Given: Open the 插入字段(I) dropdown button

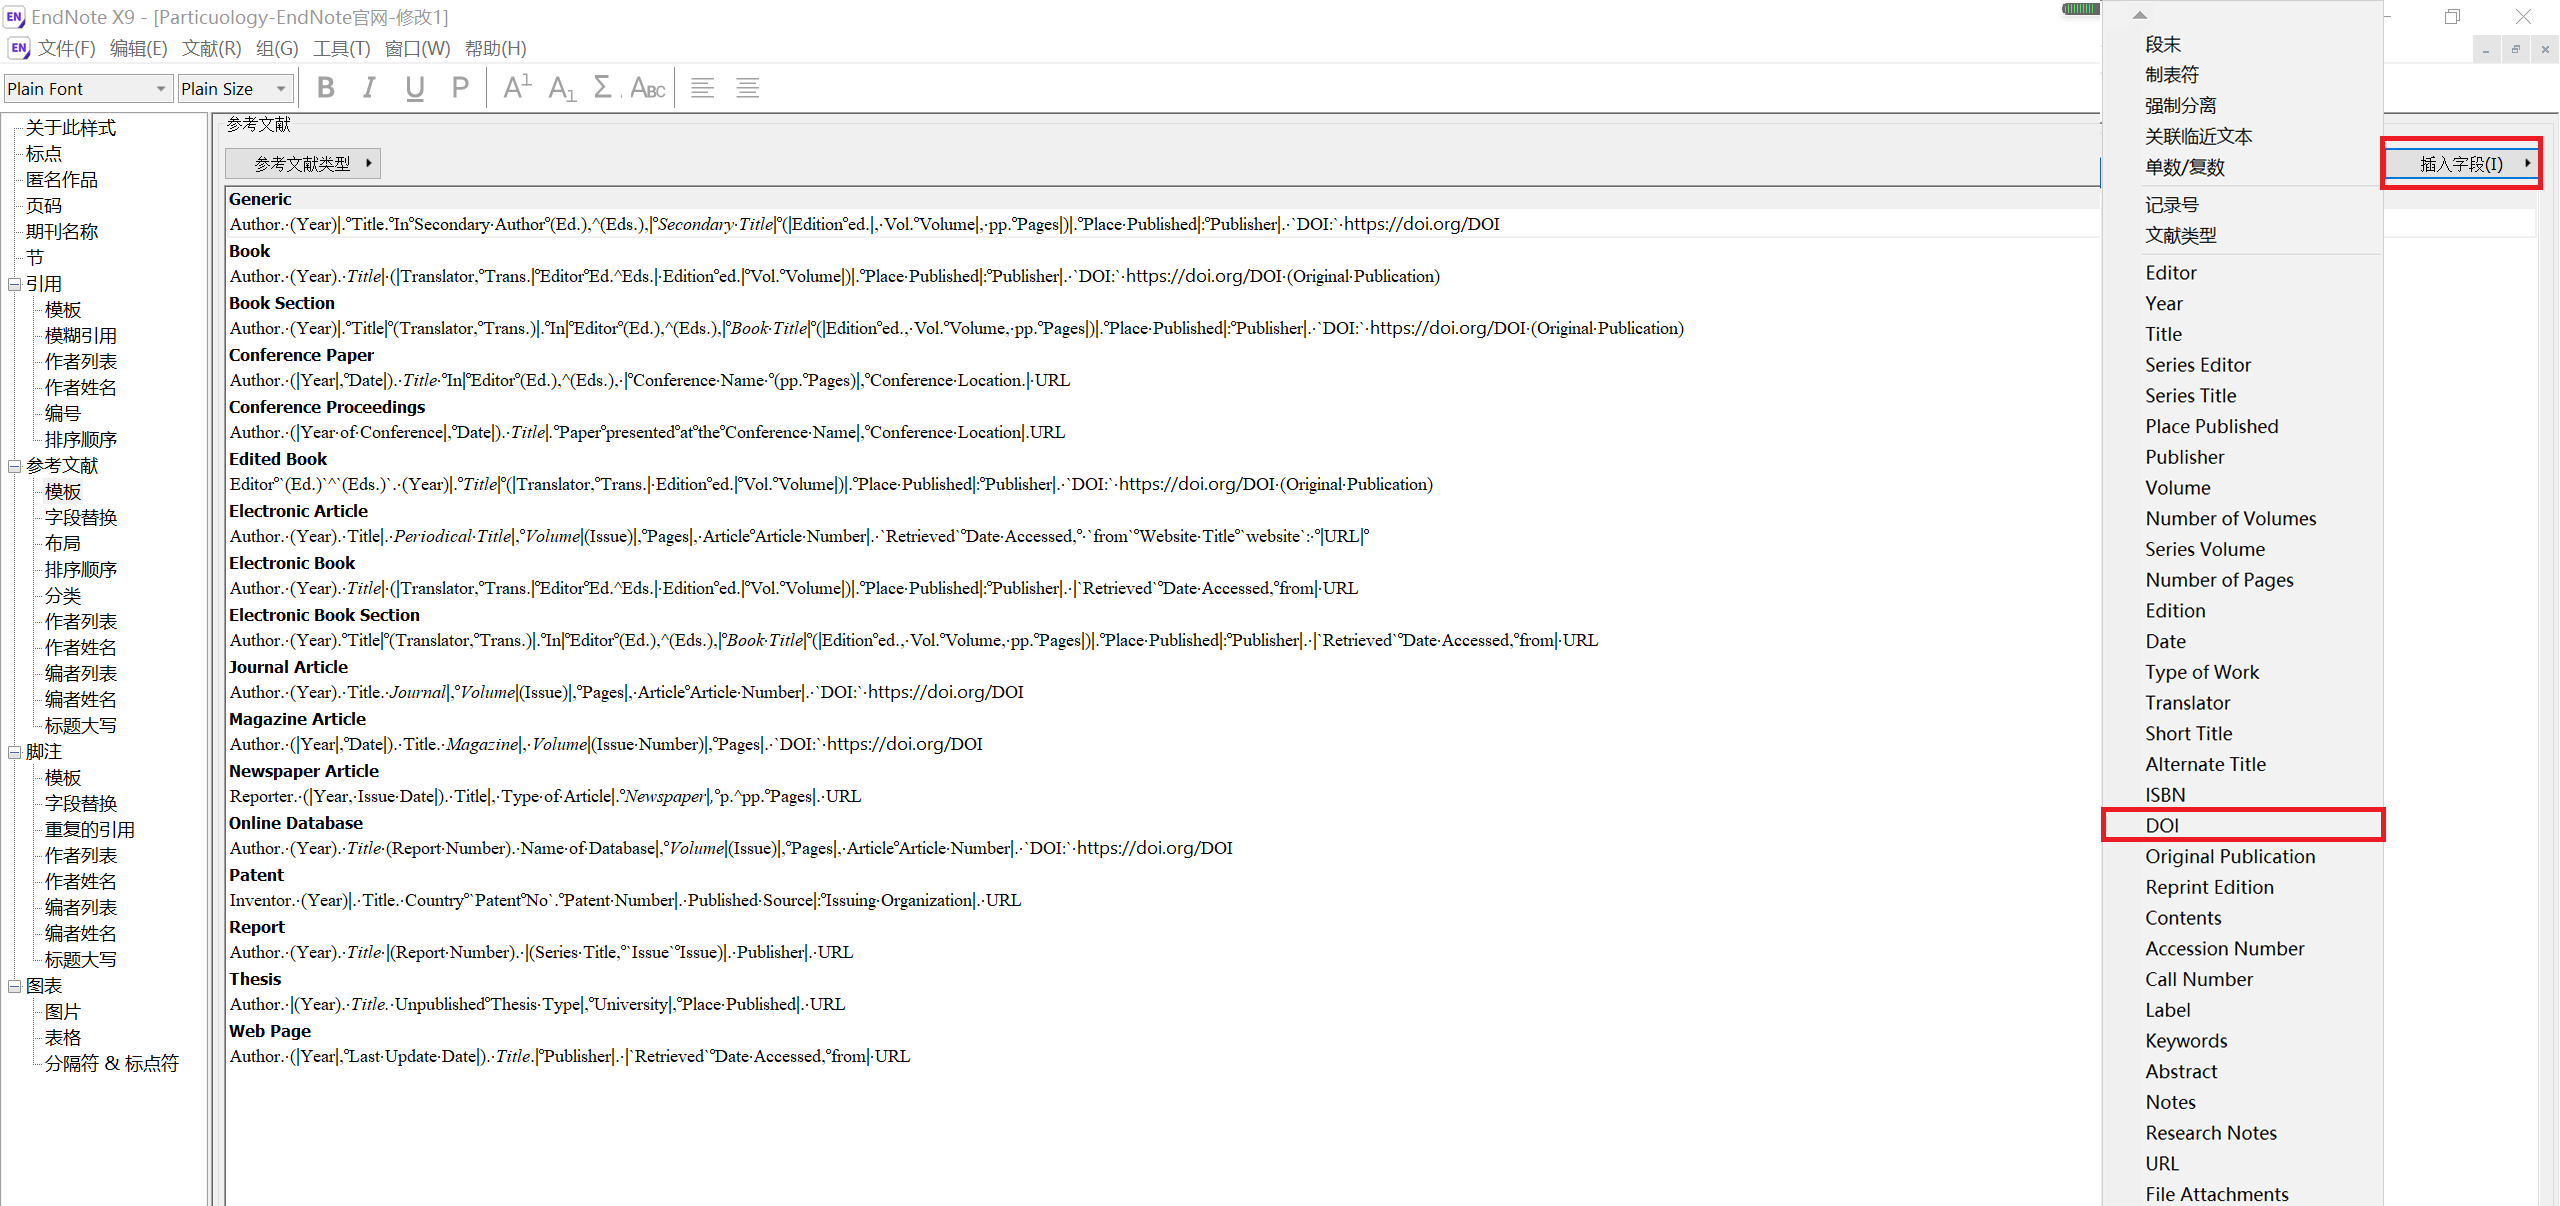Looking at the screenshot, I should 2461,164.
